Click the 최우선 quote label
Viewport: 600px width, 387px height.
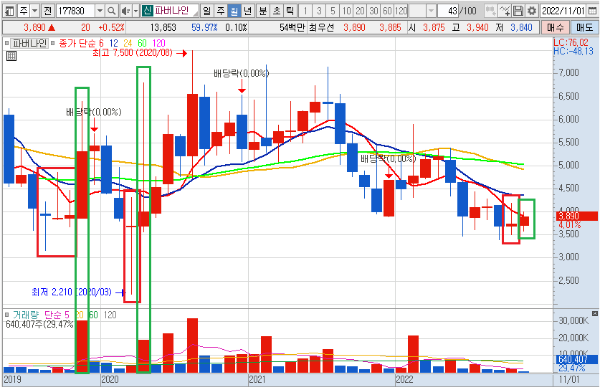[x=321, y=28]
